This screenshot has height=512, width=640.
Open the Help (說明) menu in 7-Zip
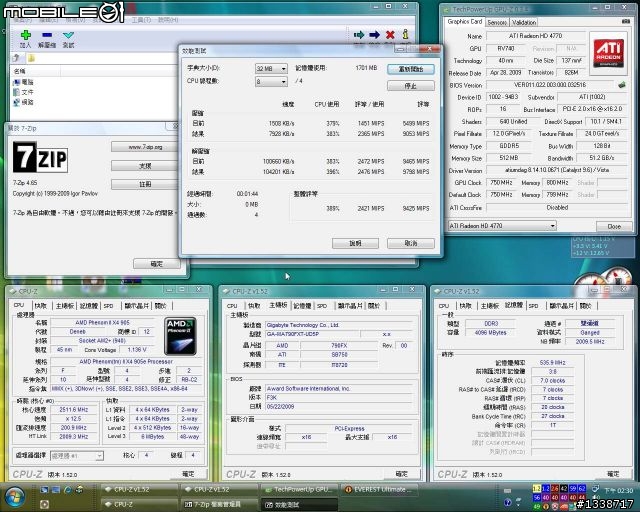point(168,20)
